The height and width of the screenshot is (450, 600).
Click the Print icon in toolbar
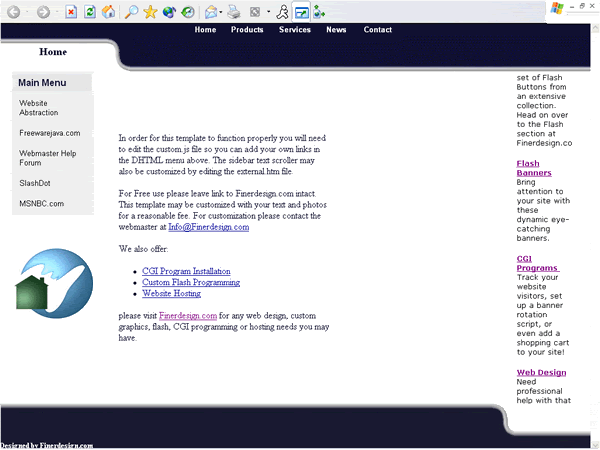[233, 12]
